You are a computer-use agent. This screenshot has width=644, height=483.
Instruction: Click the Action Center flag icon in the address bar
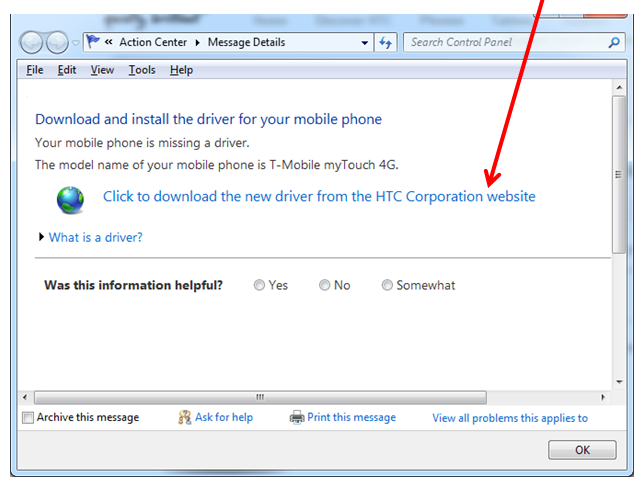pos(93,41)
